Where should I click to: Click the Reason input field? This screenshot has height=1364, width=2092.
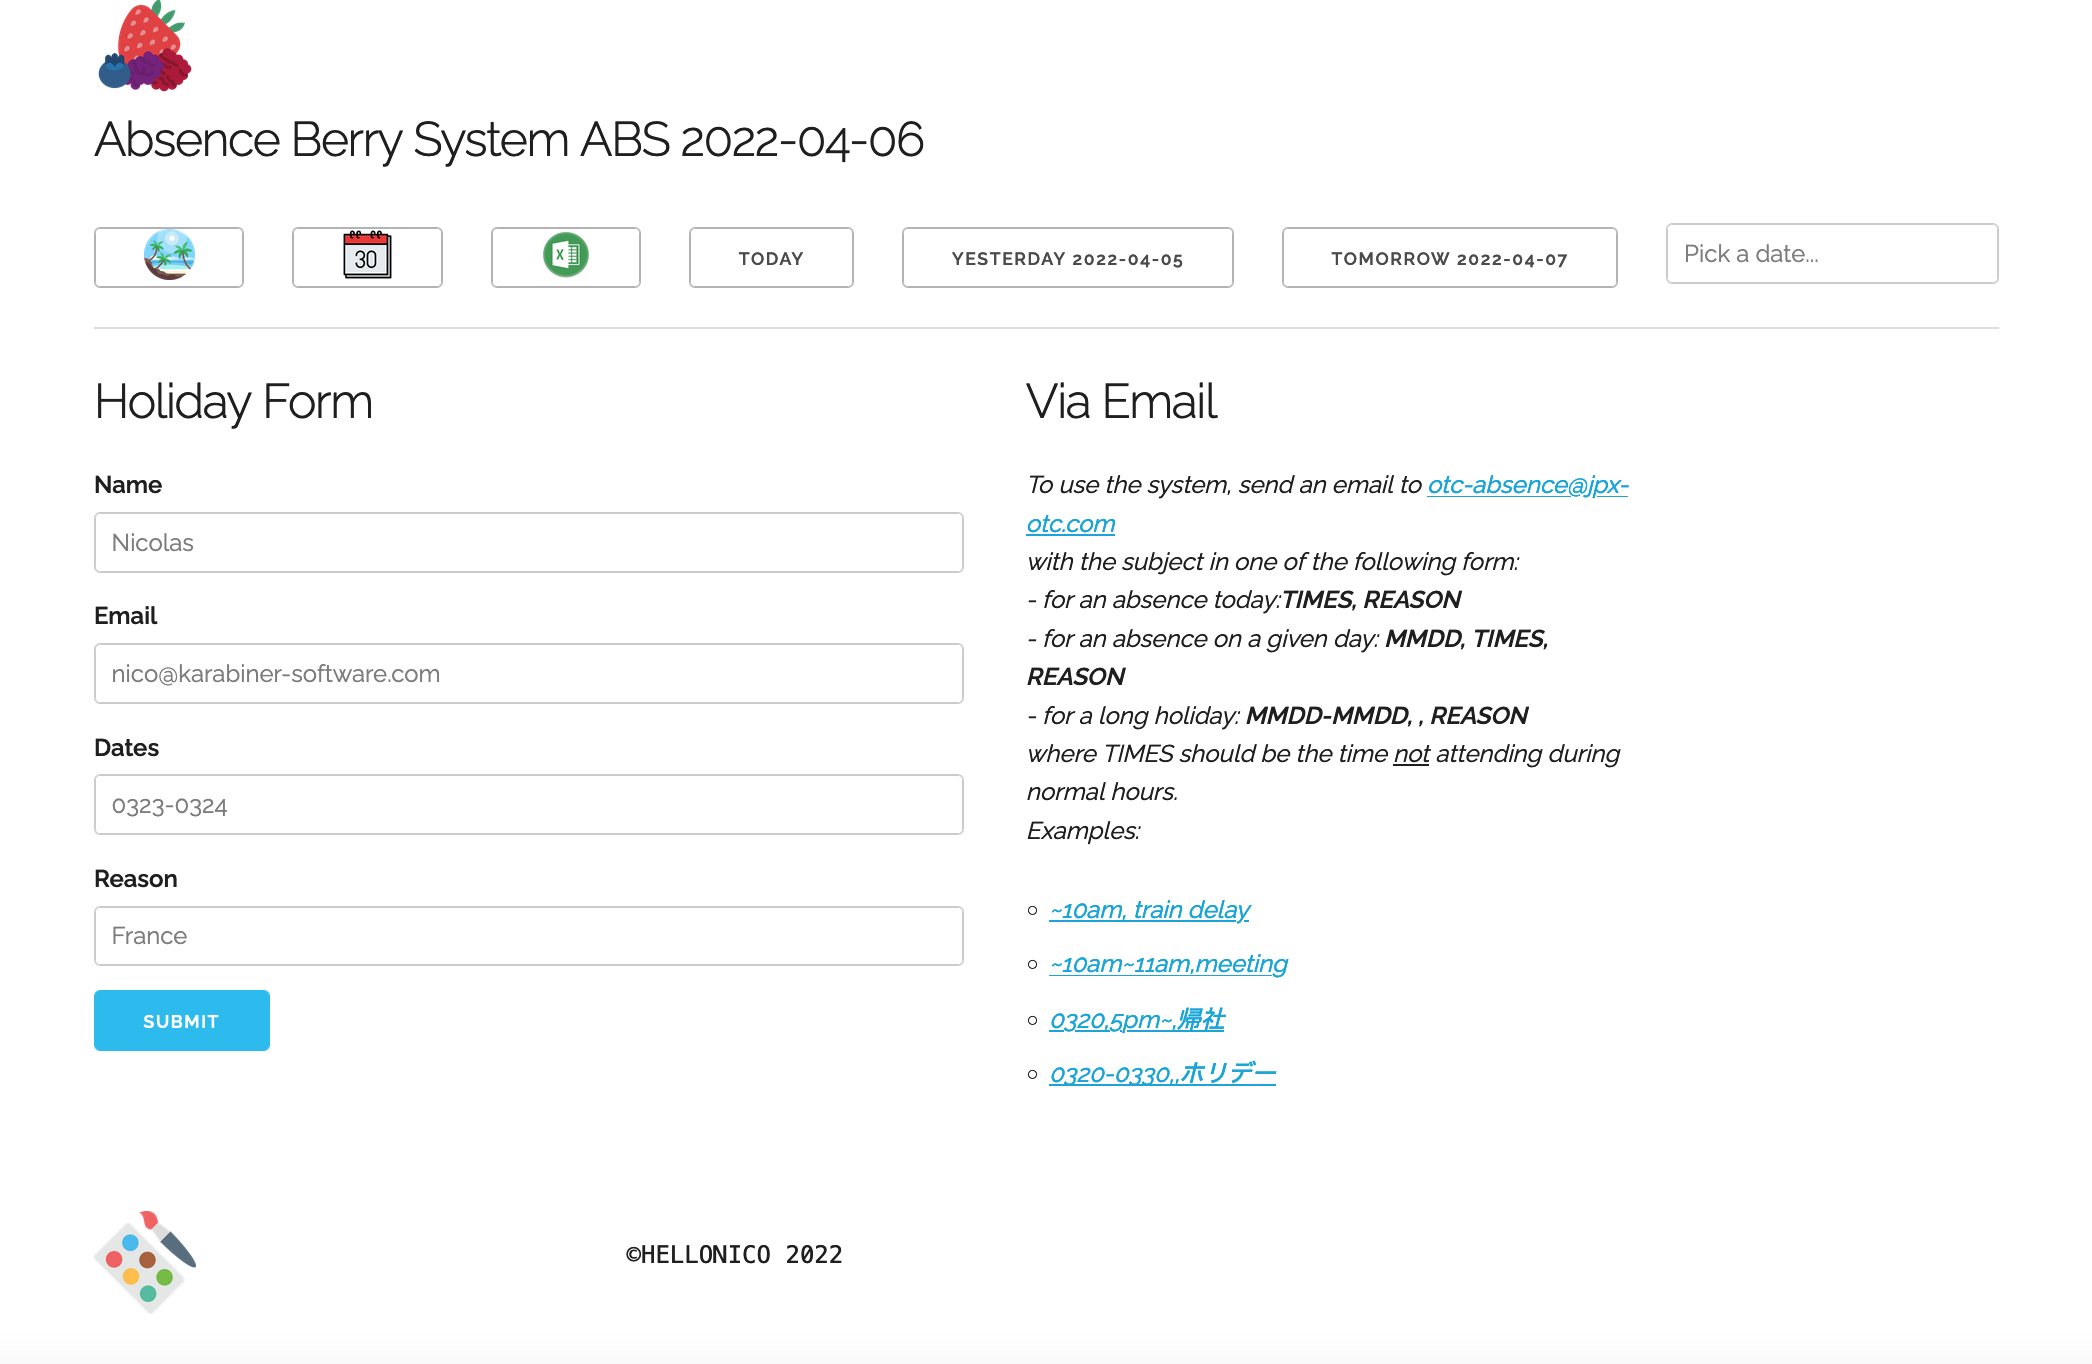(x=528, y=936)
